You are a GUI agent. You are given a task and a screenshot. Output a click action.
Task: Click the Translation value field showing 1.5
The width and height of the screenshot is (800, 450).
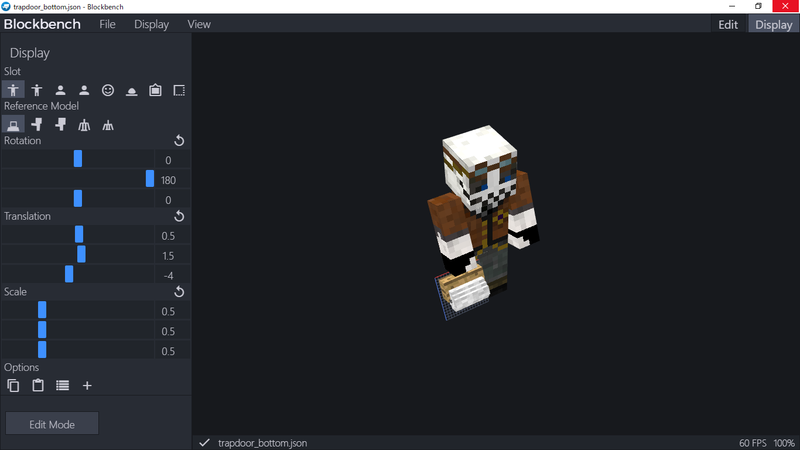pos(172,255)
